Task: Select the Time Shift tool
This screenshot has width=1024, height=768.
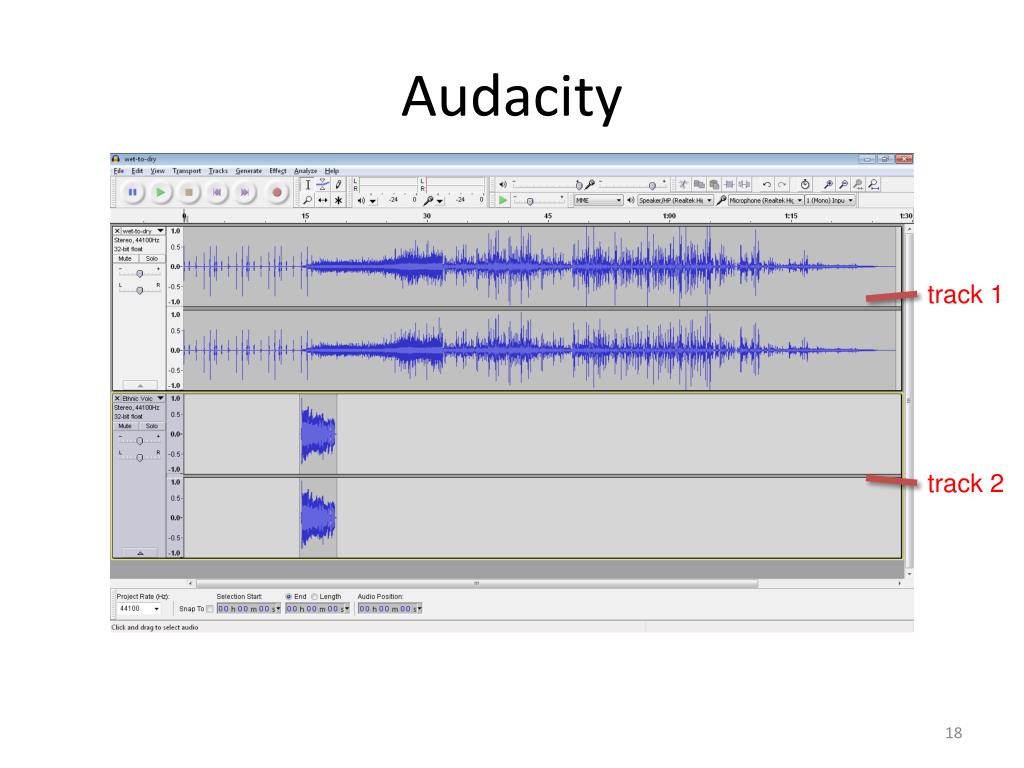Action: click(323, 200)
